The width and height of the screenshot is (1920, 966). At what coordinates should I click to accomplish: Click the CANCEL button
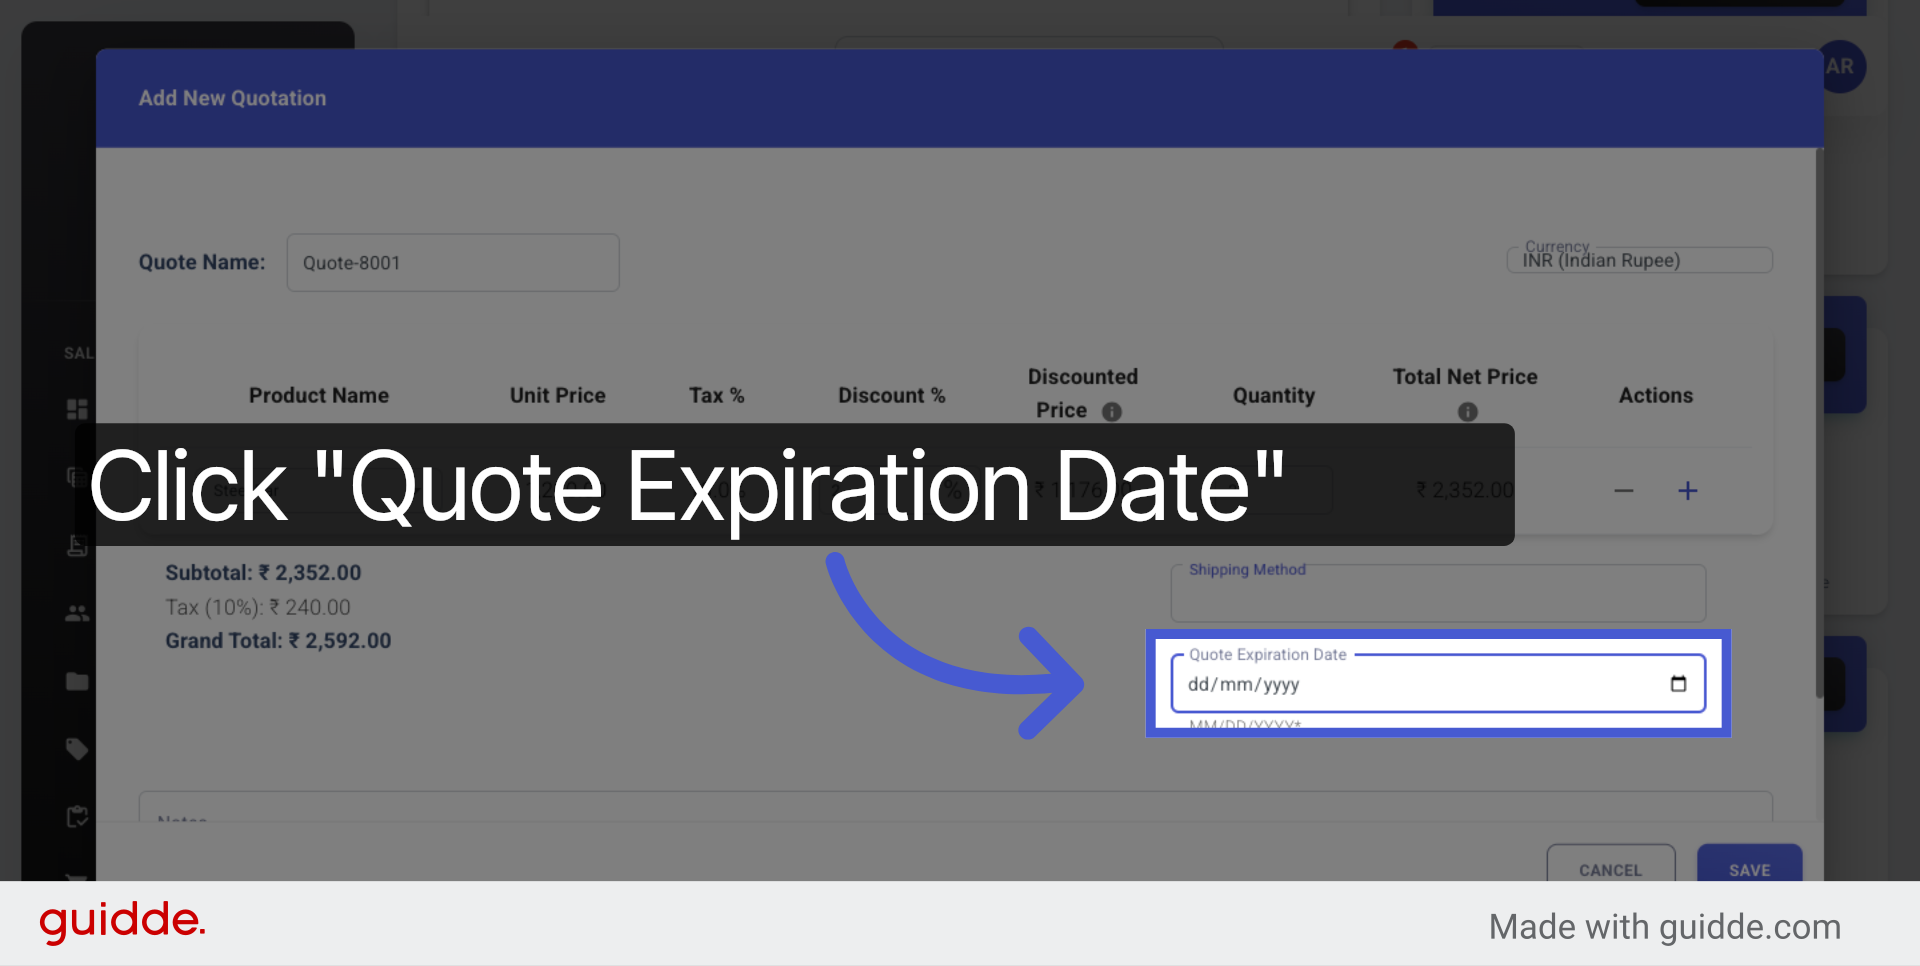[x=1611, y=864]
